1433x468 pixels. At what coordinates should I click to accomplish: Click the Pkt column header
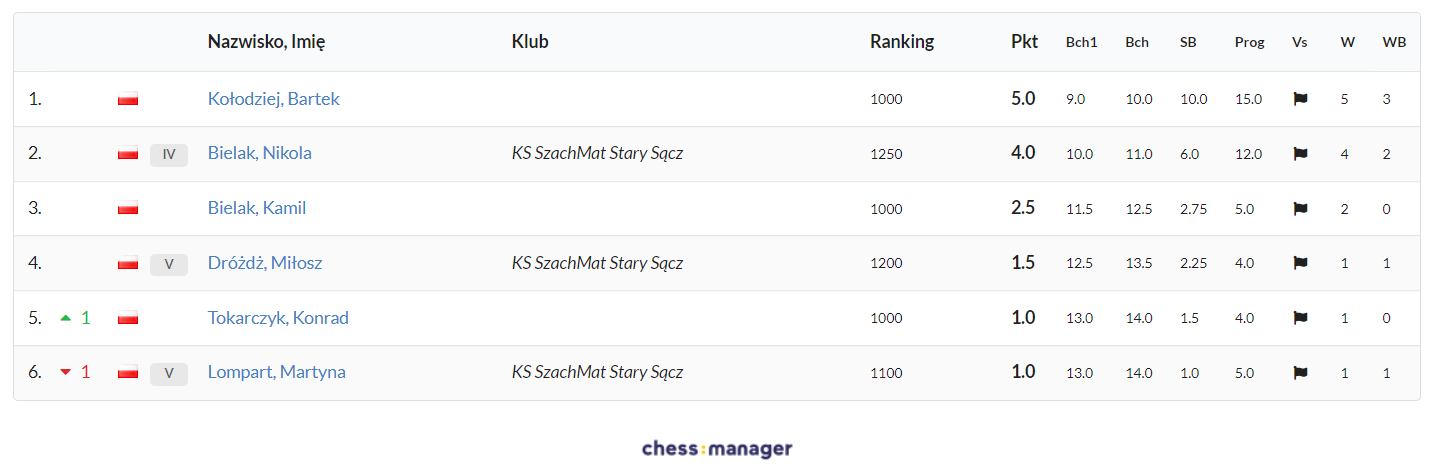tap(1024, 42)
